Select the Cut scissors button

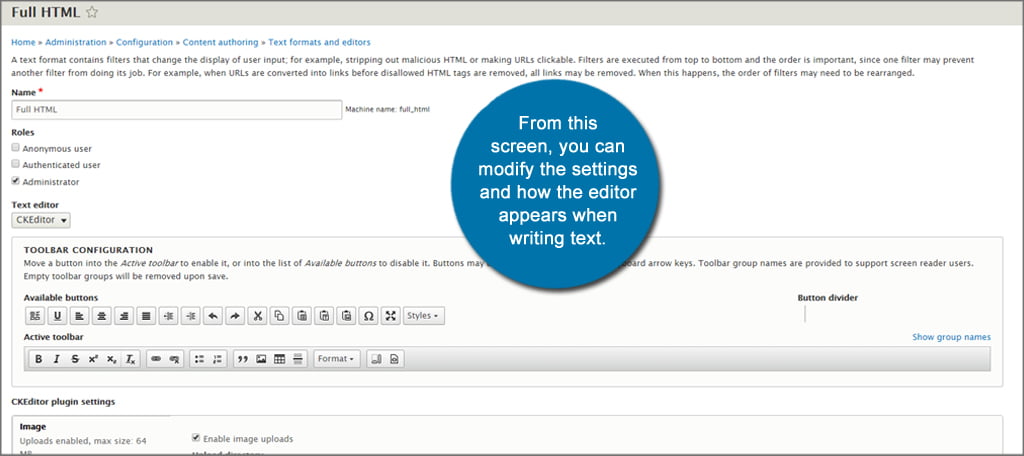(x=257, y=316)
